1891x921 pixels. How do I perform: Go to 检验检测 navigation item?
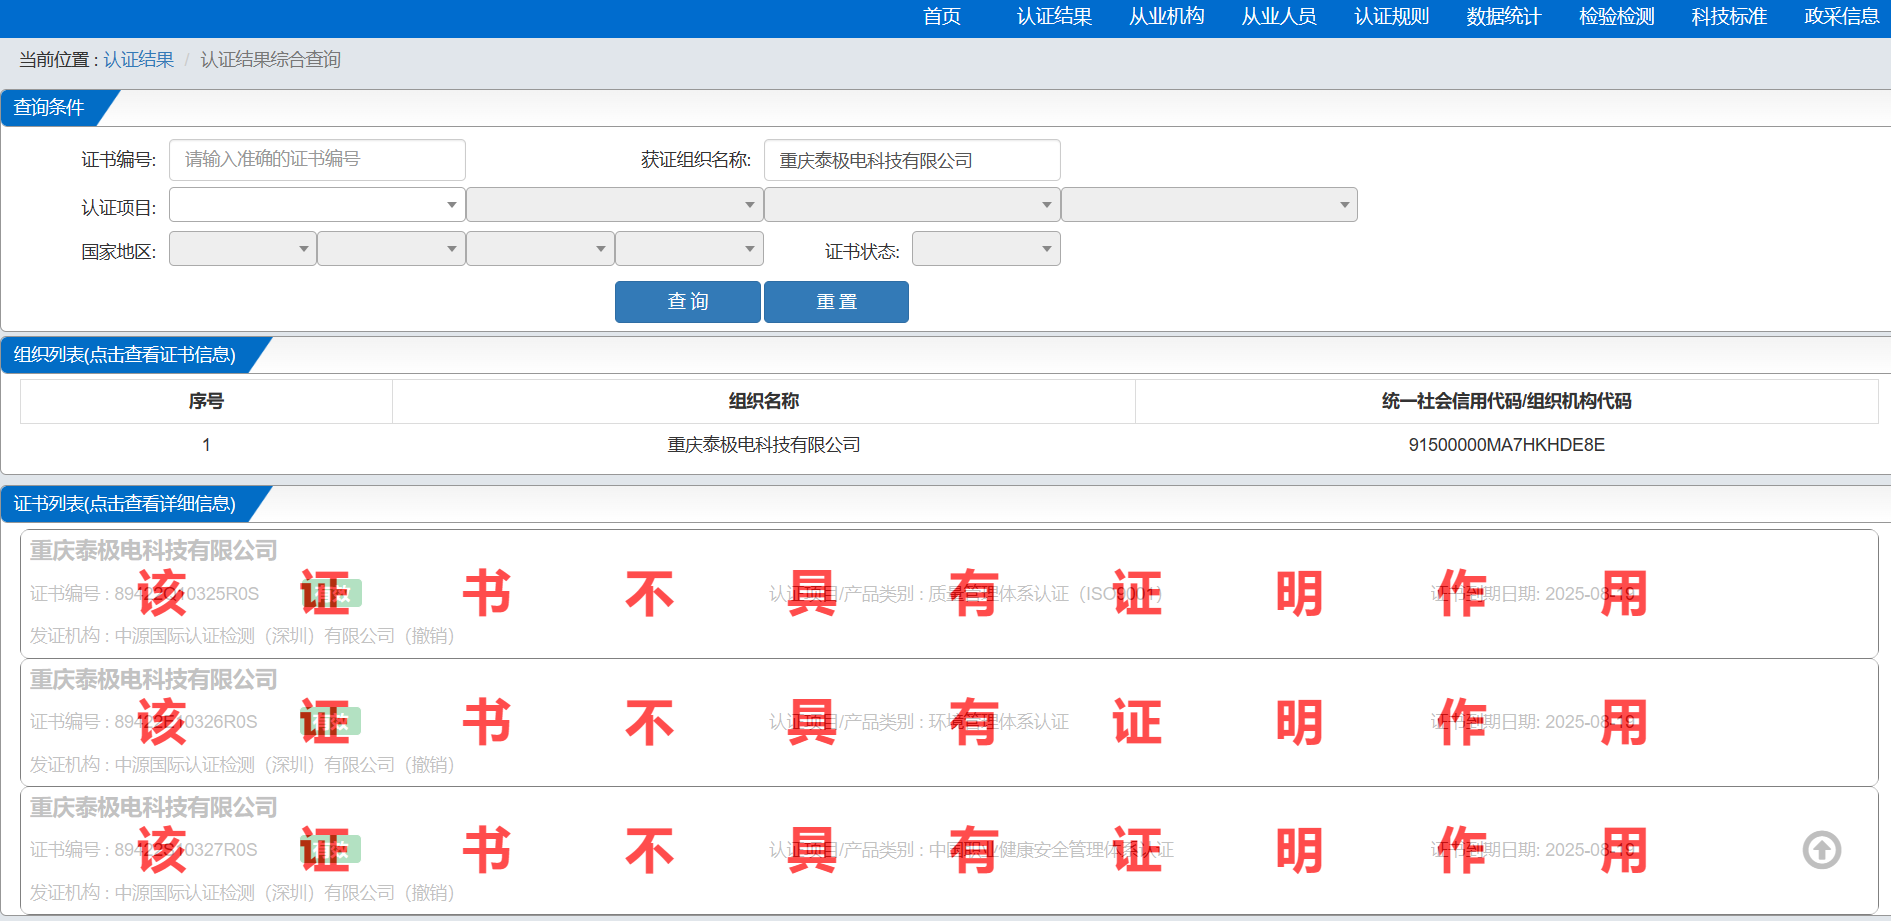(x=1616, y=17)
